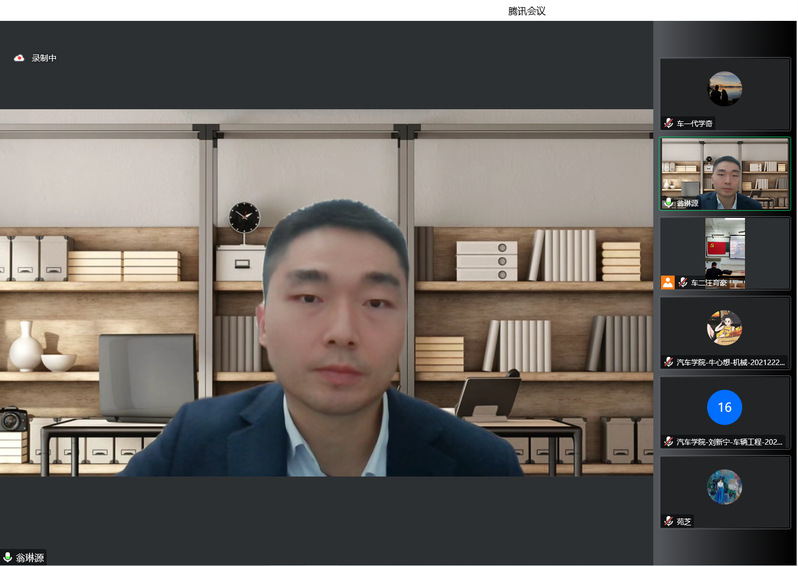Screen dimensions: 798x566
Task: Open 车二汪育豪 camera video thumbnail
Action: click(x=725, y=248)
